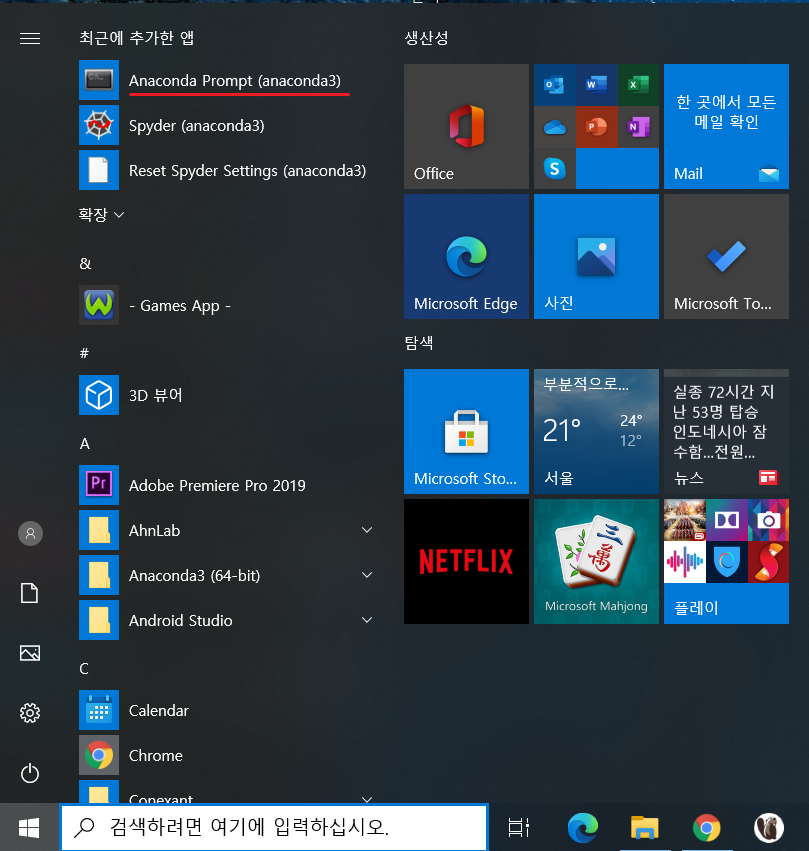
Task: Open the Mail tile
Action: click(726, 126)
